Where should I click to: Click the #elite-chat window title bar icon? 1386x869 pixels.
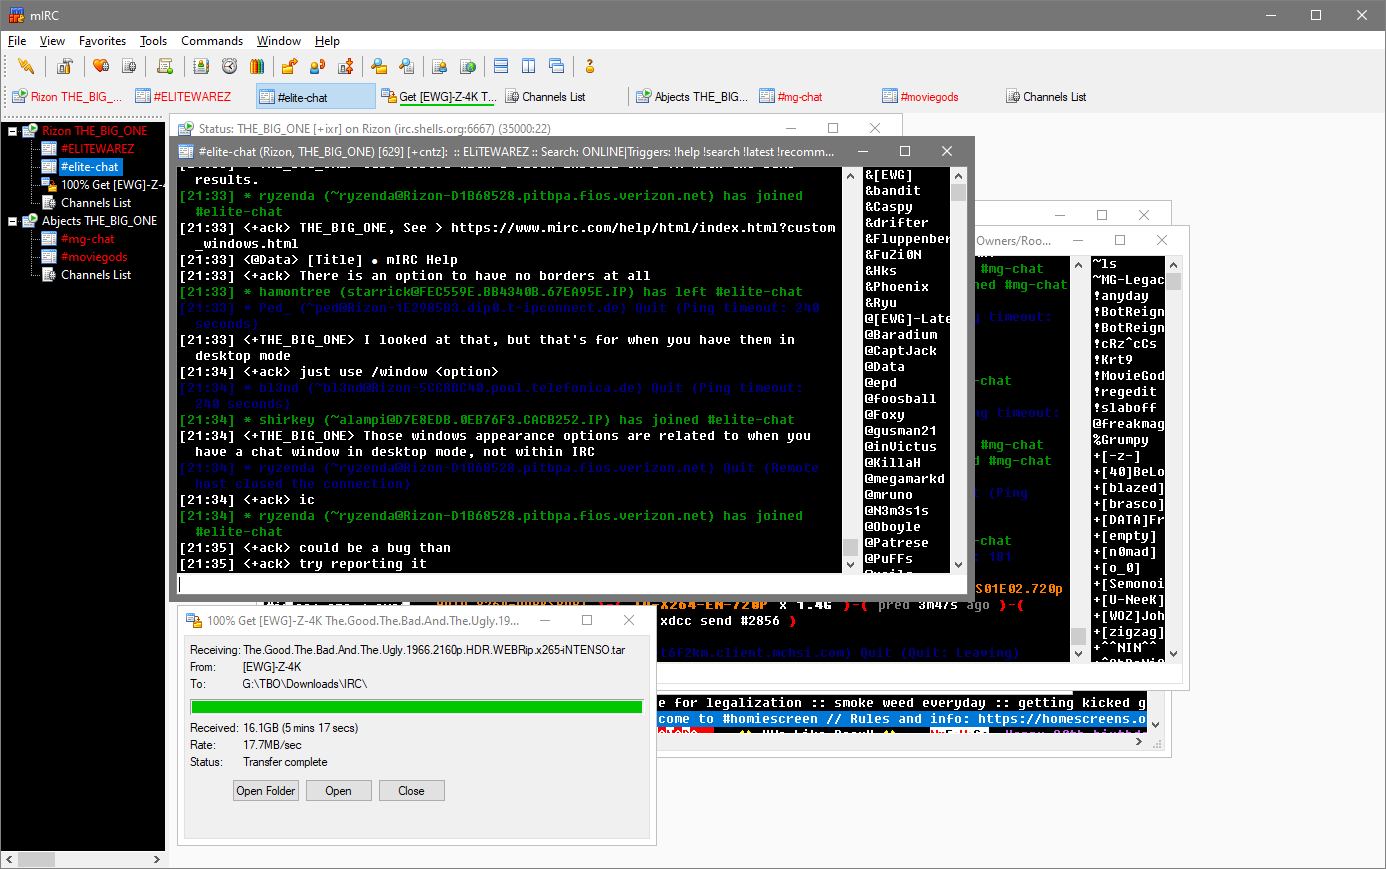186,152
